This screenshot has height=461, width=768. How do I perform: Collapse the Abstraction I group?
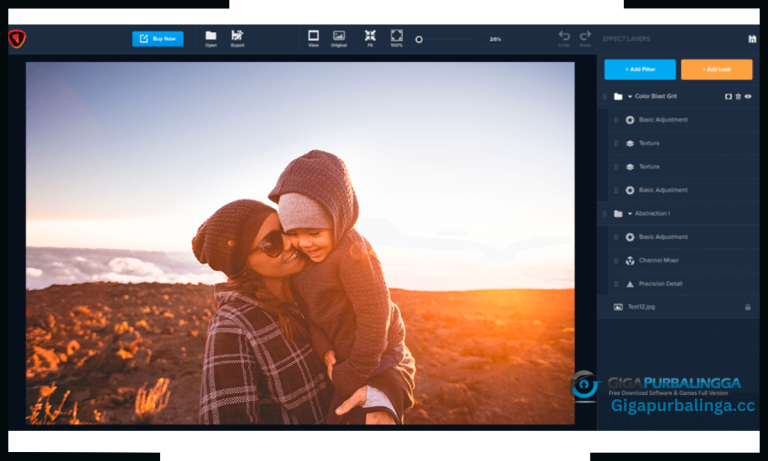(630, 214)
